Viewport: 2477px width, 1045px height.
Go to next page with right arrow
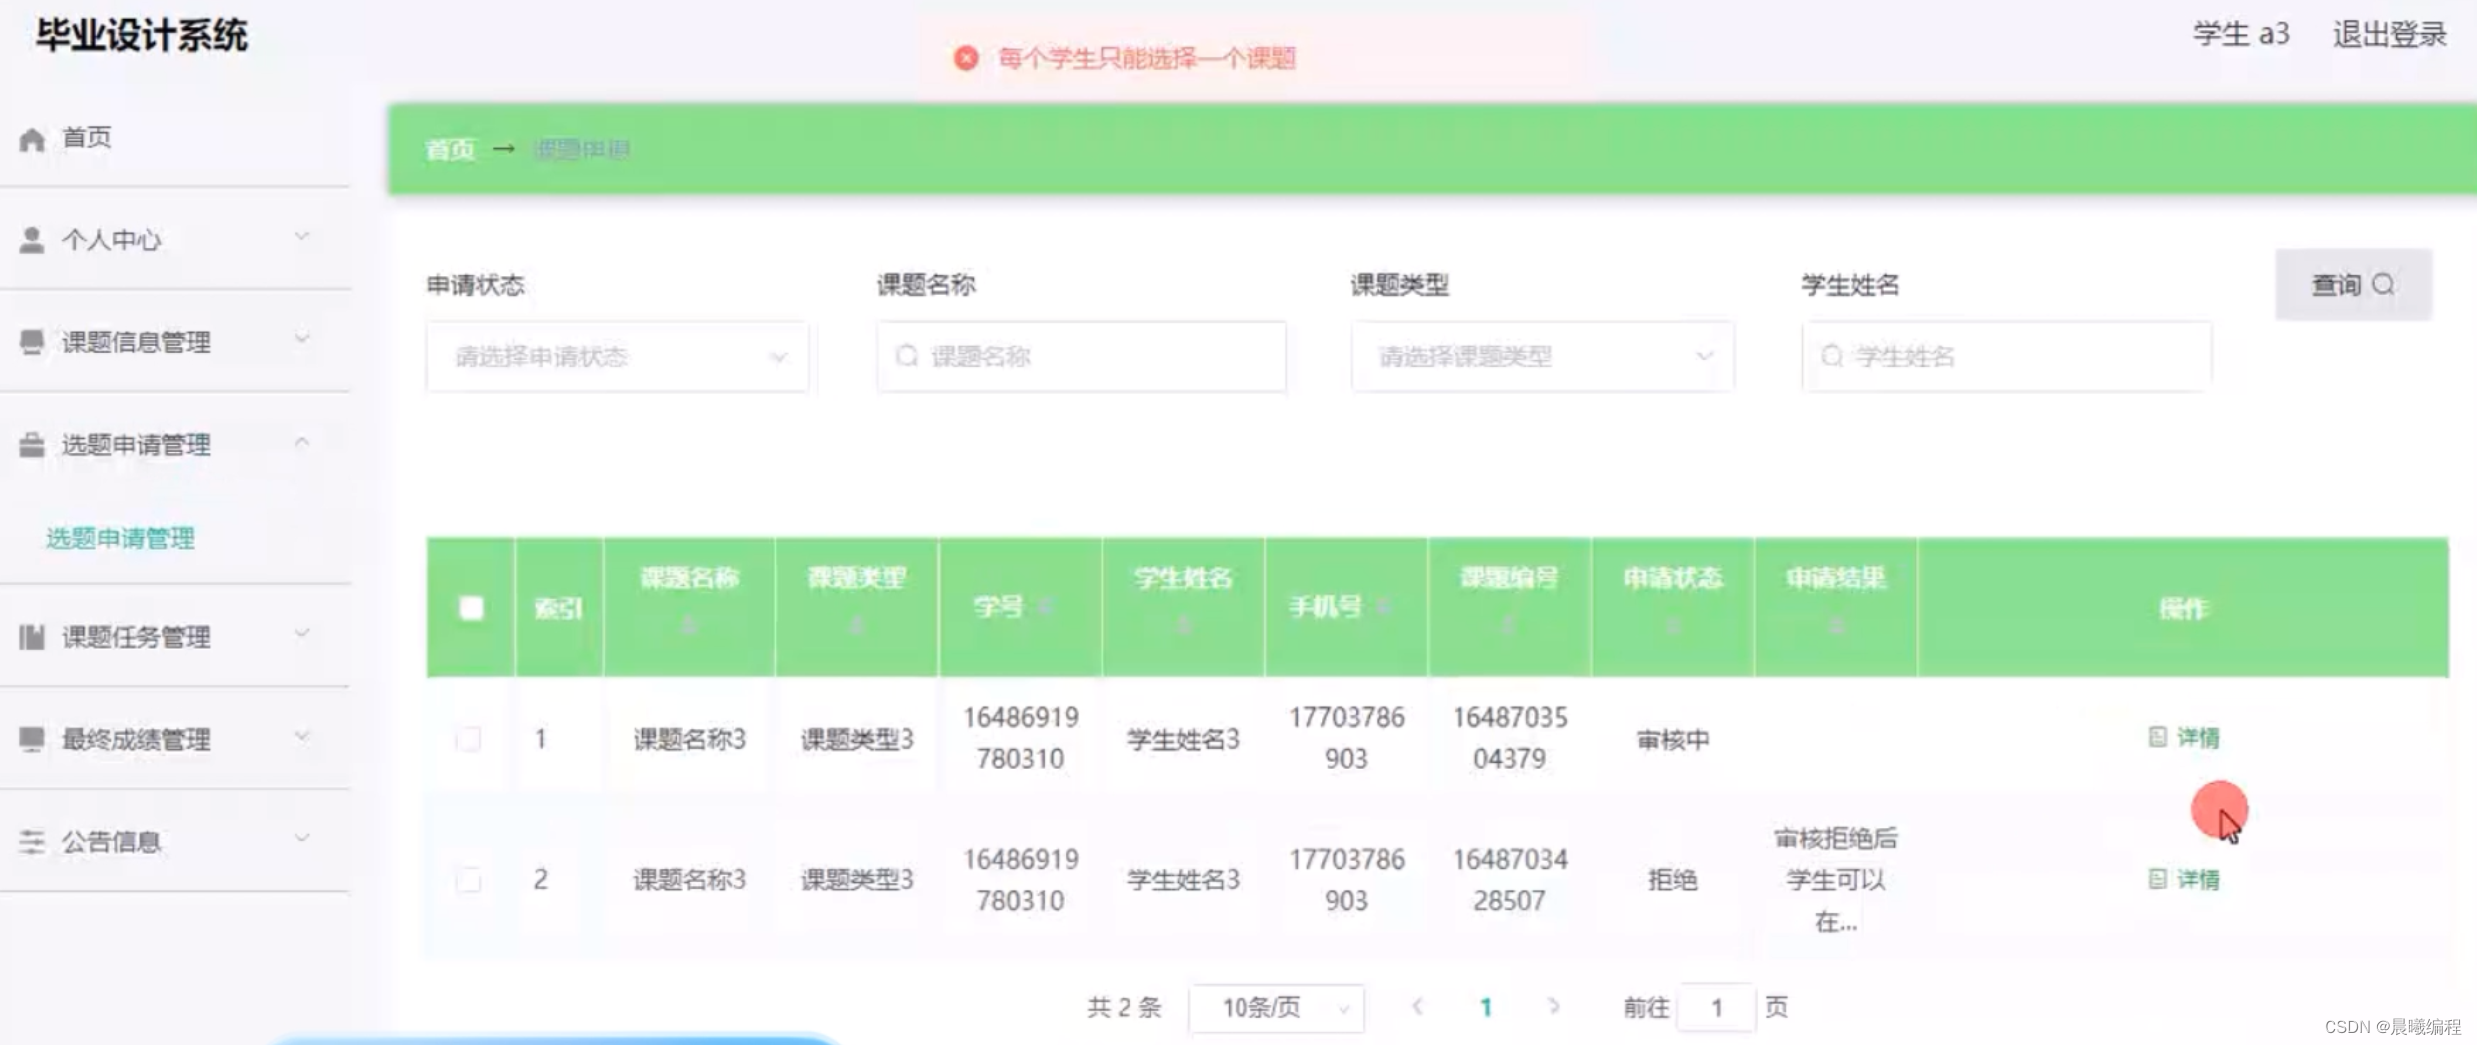coord(1553,1007)
